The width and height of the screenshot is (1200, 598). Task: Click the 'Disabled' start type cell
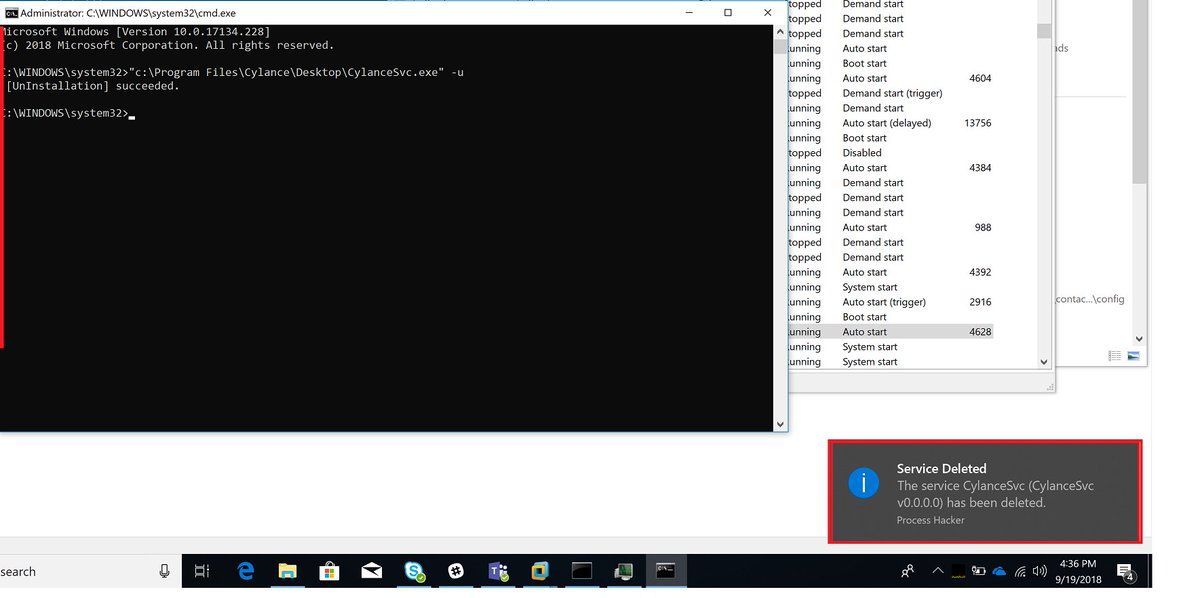[x=862, y=153]
